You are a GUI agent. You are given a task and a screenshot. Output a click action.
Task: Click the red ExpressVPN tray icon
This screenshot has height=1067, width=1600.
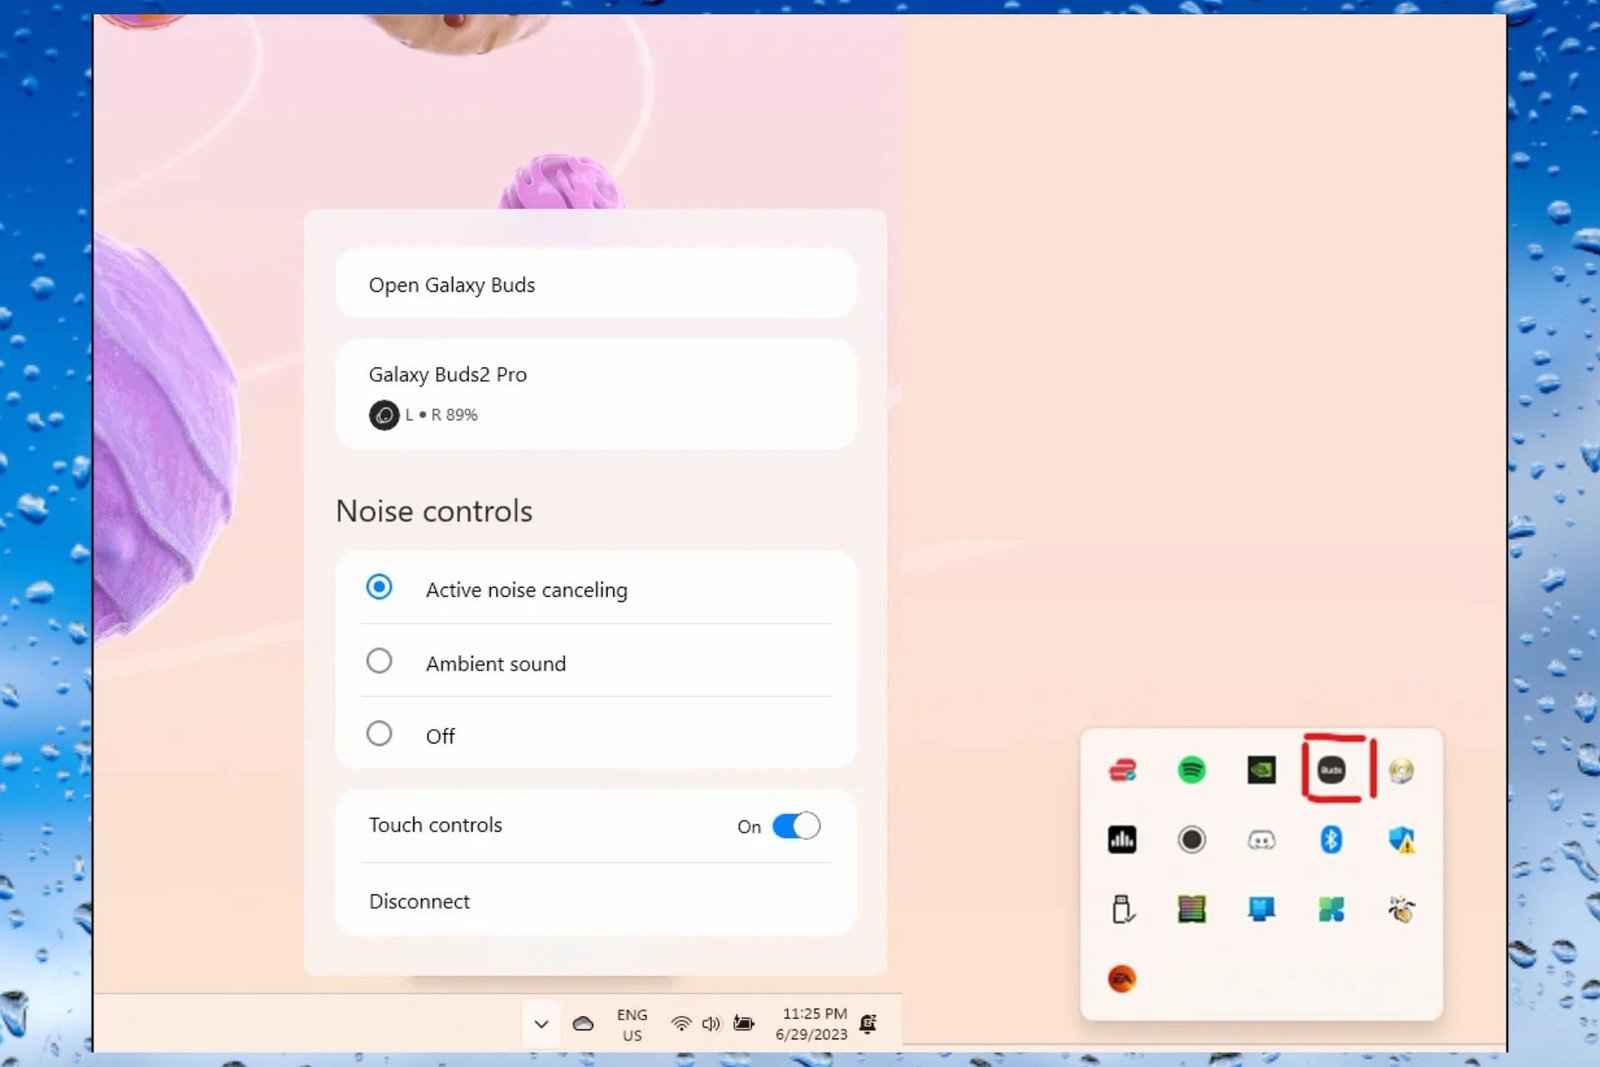coord(1122,770)
